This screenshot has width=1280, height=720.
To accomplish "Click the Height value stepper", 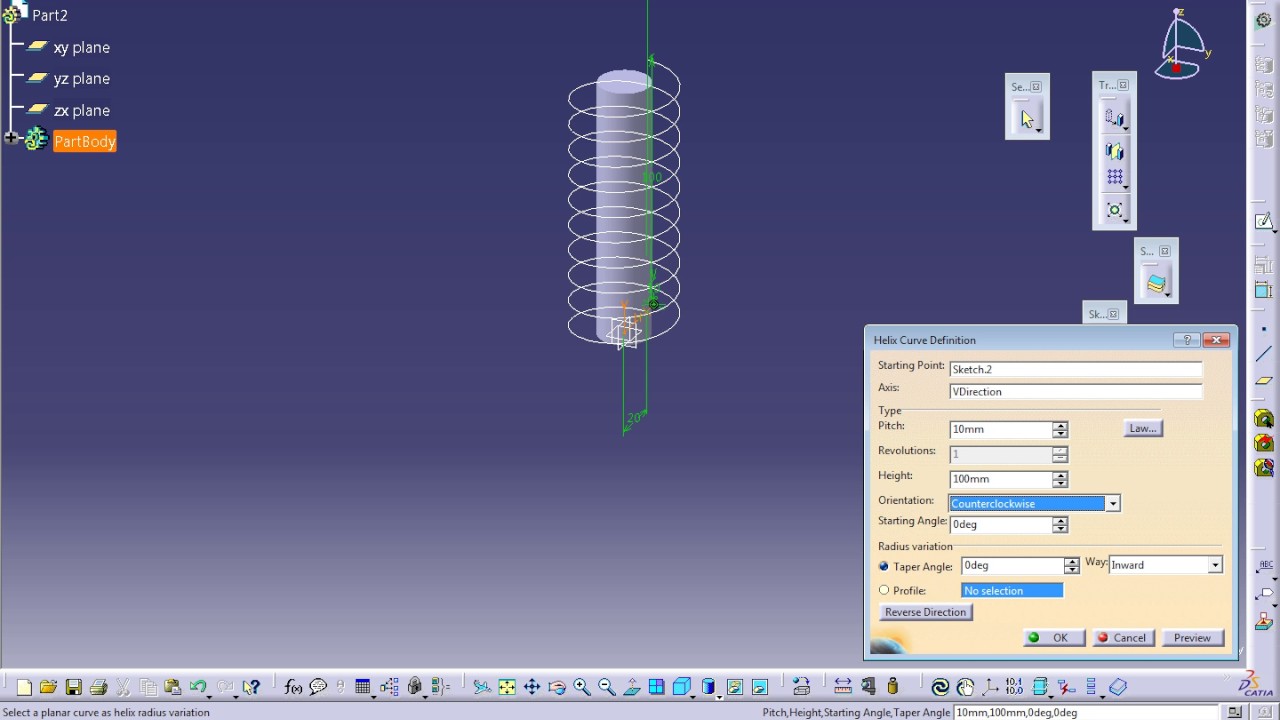I will [x=1060, y=479].
